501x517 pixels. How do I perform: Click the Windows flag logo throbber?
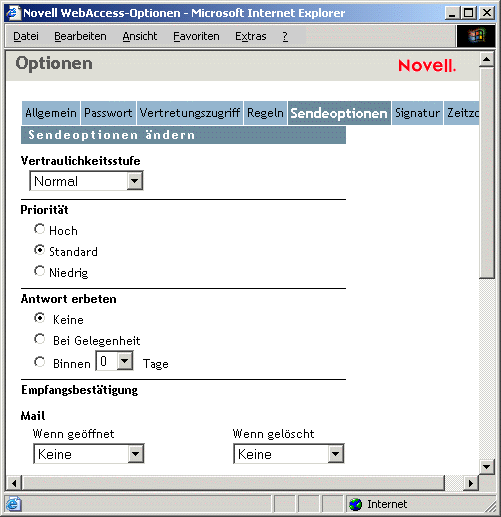pos(475,36)
